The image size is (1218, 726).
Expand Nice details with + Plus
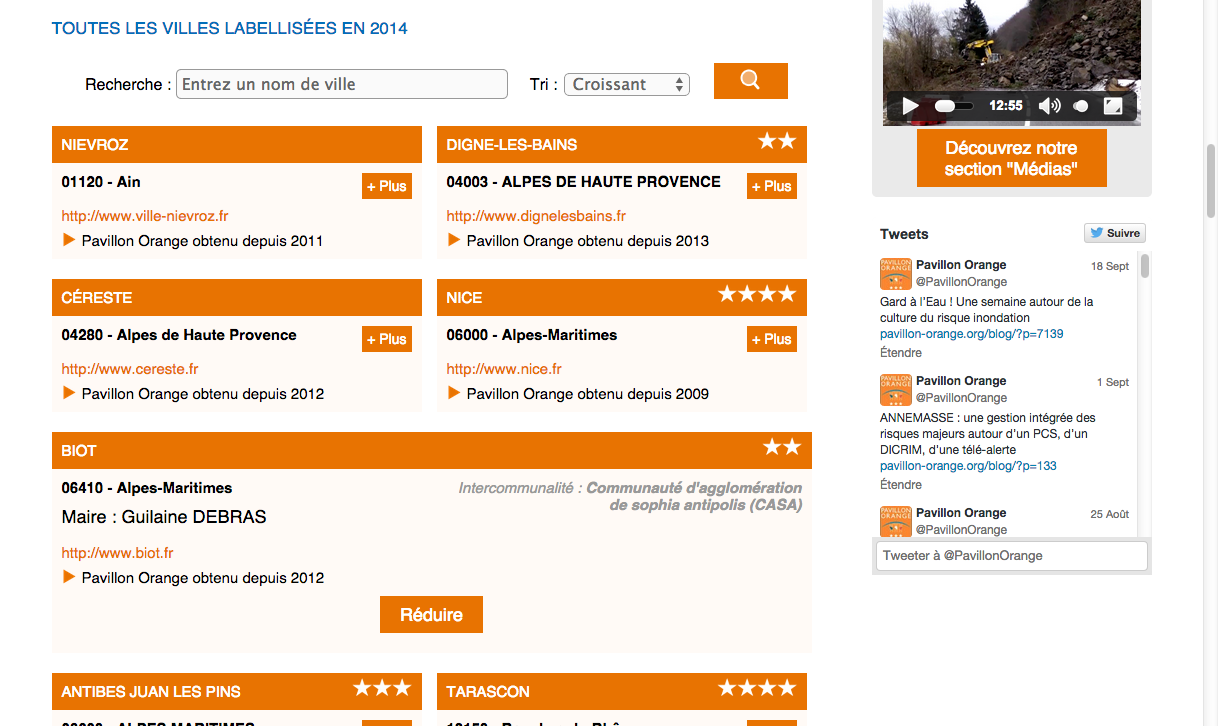772,339
